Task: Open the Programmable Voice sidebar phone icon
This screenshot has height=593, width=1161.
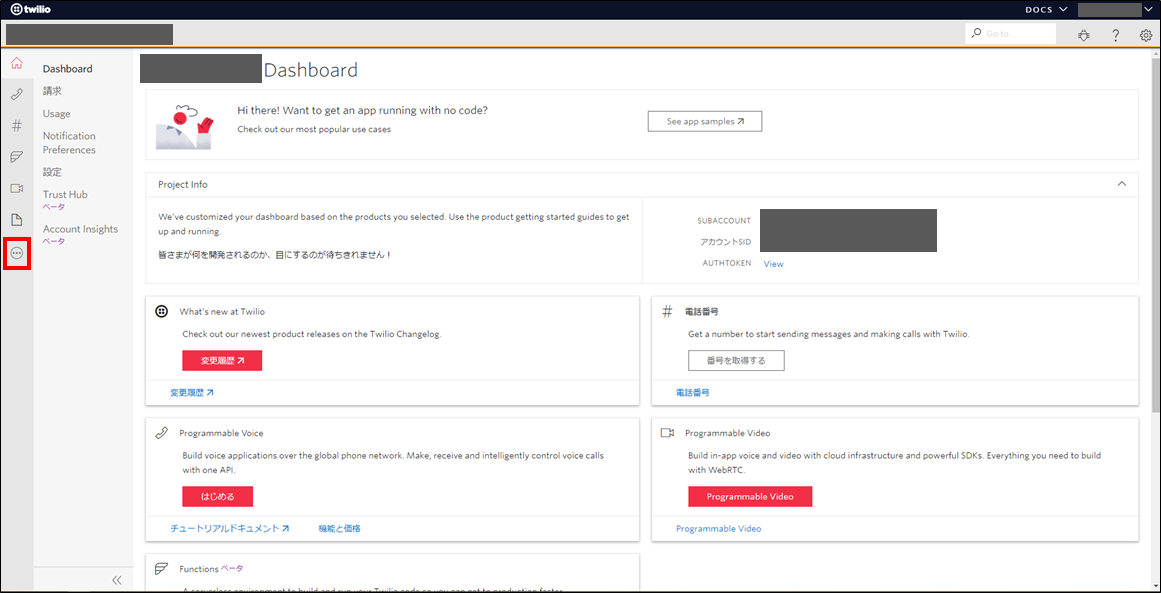Action: coord(16,94)
